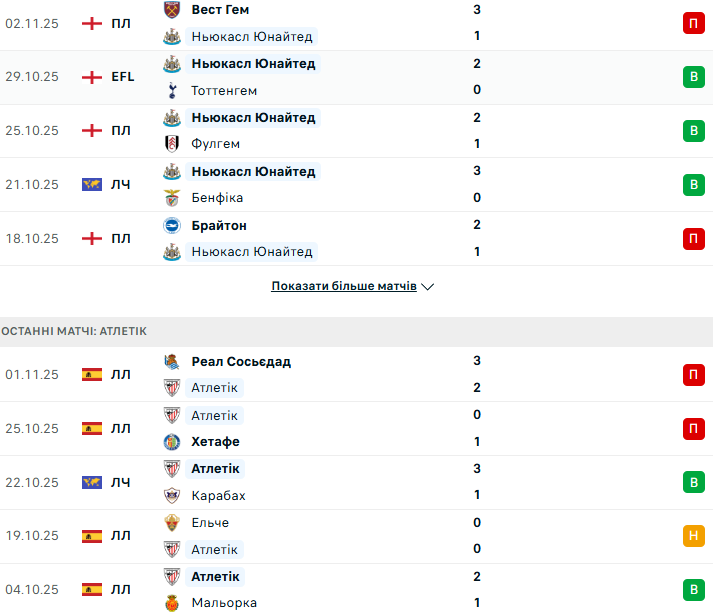Select EFL league label on 29.10.25 row
The image size is (713, 615).
(x=122, y=77)
